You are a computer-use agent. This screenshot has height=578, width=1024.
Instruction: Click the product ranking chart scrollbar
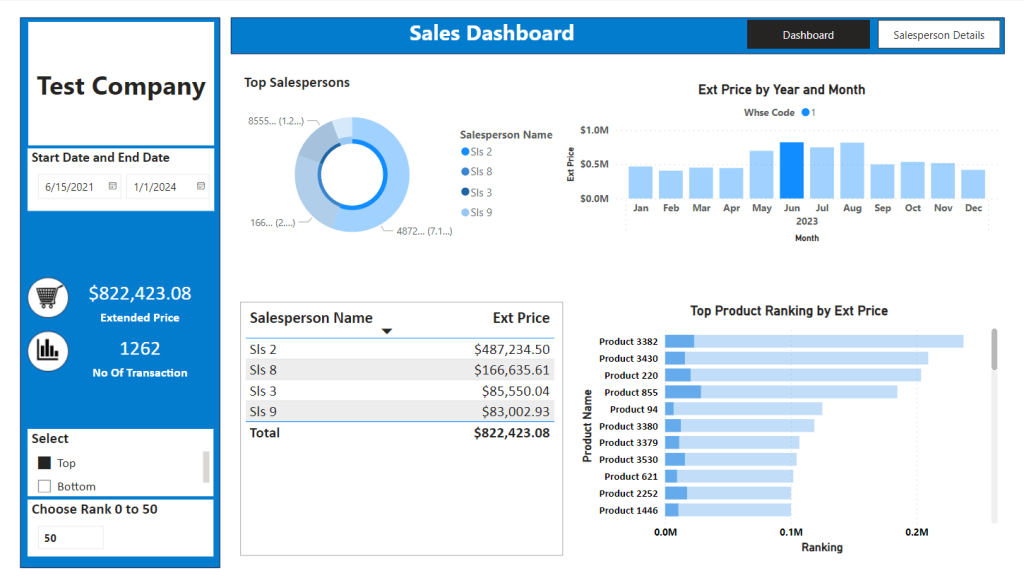(994, 349)
